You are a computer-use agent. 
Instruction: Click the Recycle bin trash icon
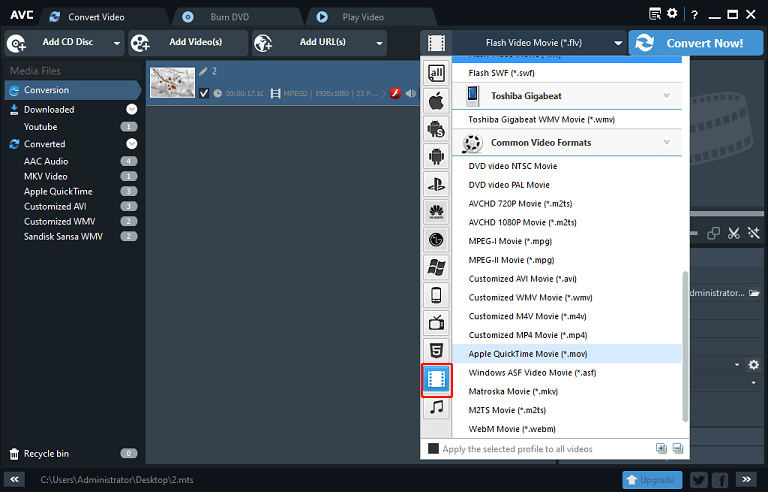click(x=14, y=454)
